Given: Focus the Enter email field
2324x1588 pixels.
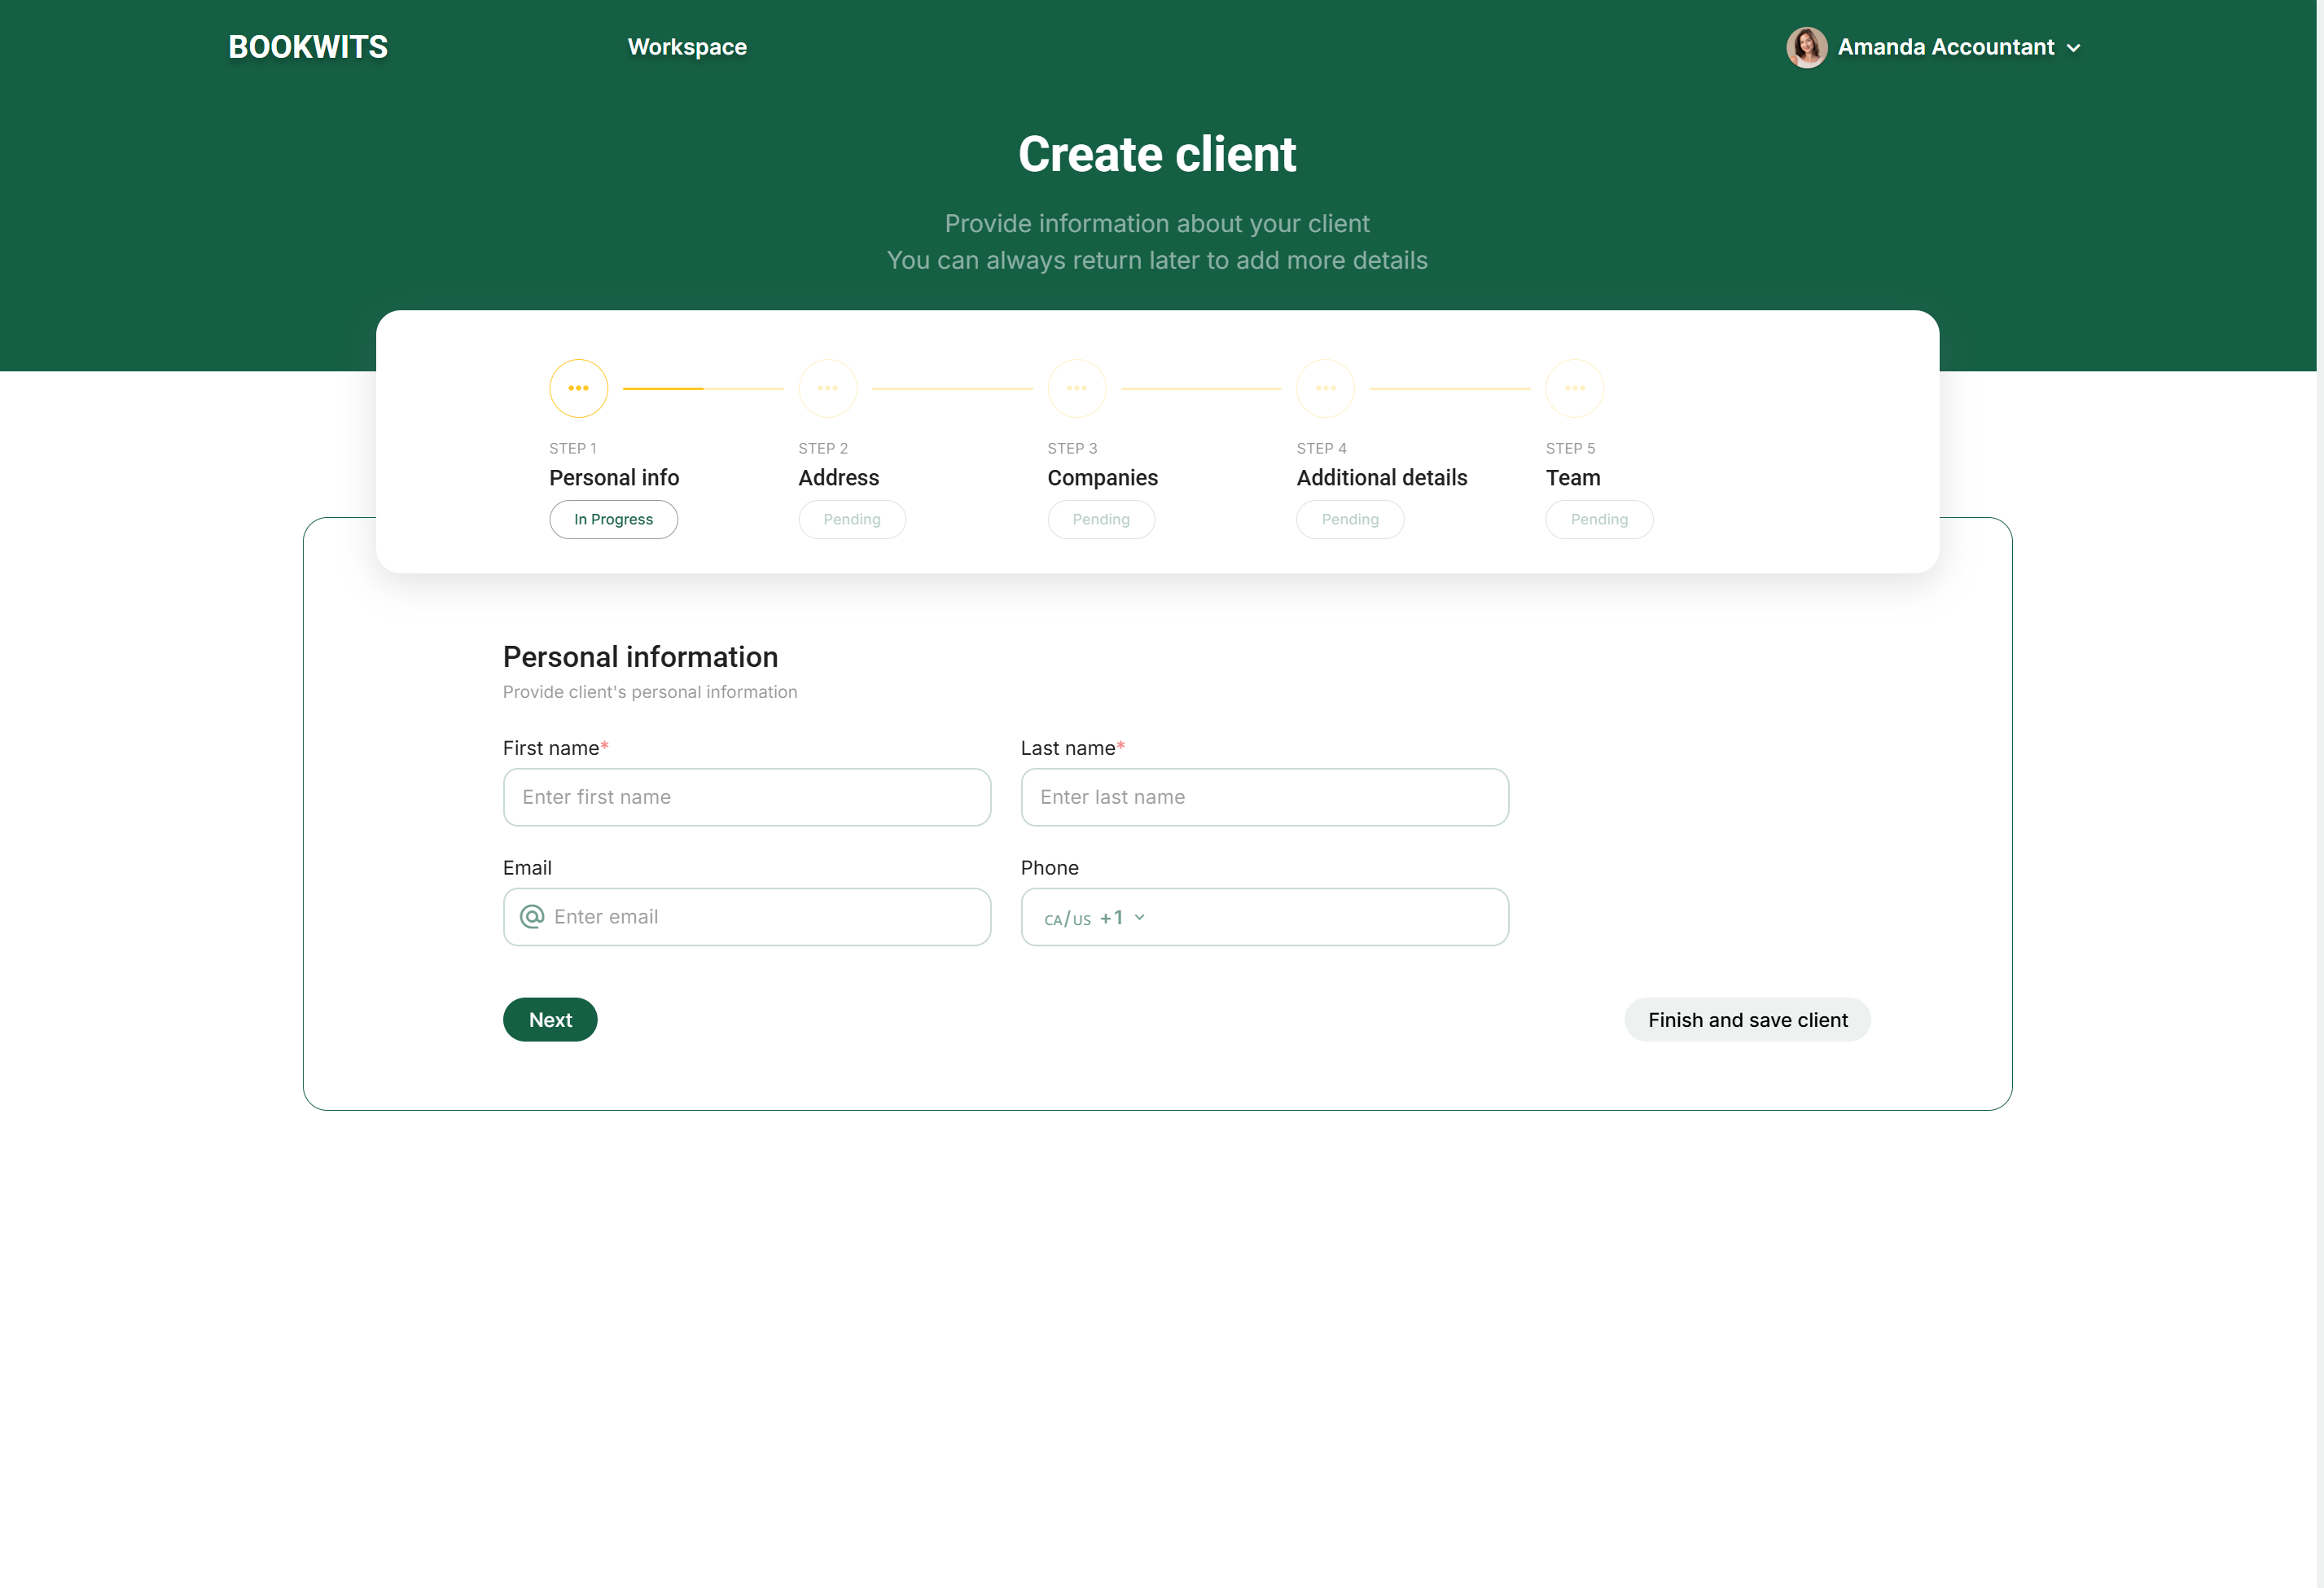Looking at the screenshot, I should click(746, 917).
